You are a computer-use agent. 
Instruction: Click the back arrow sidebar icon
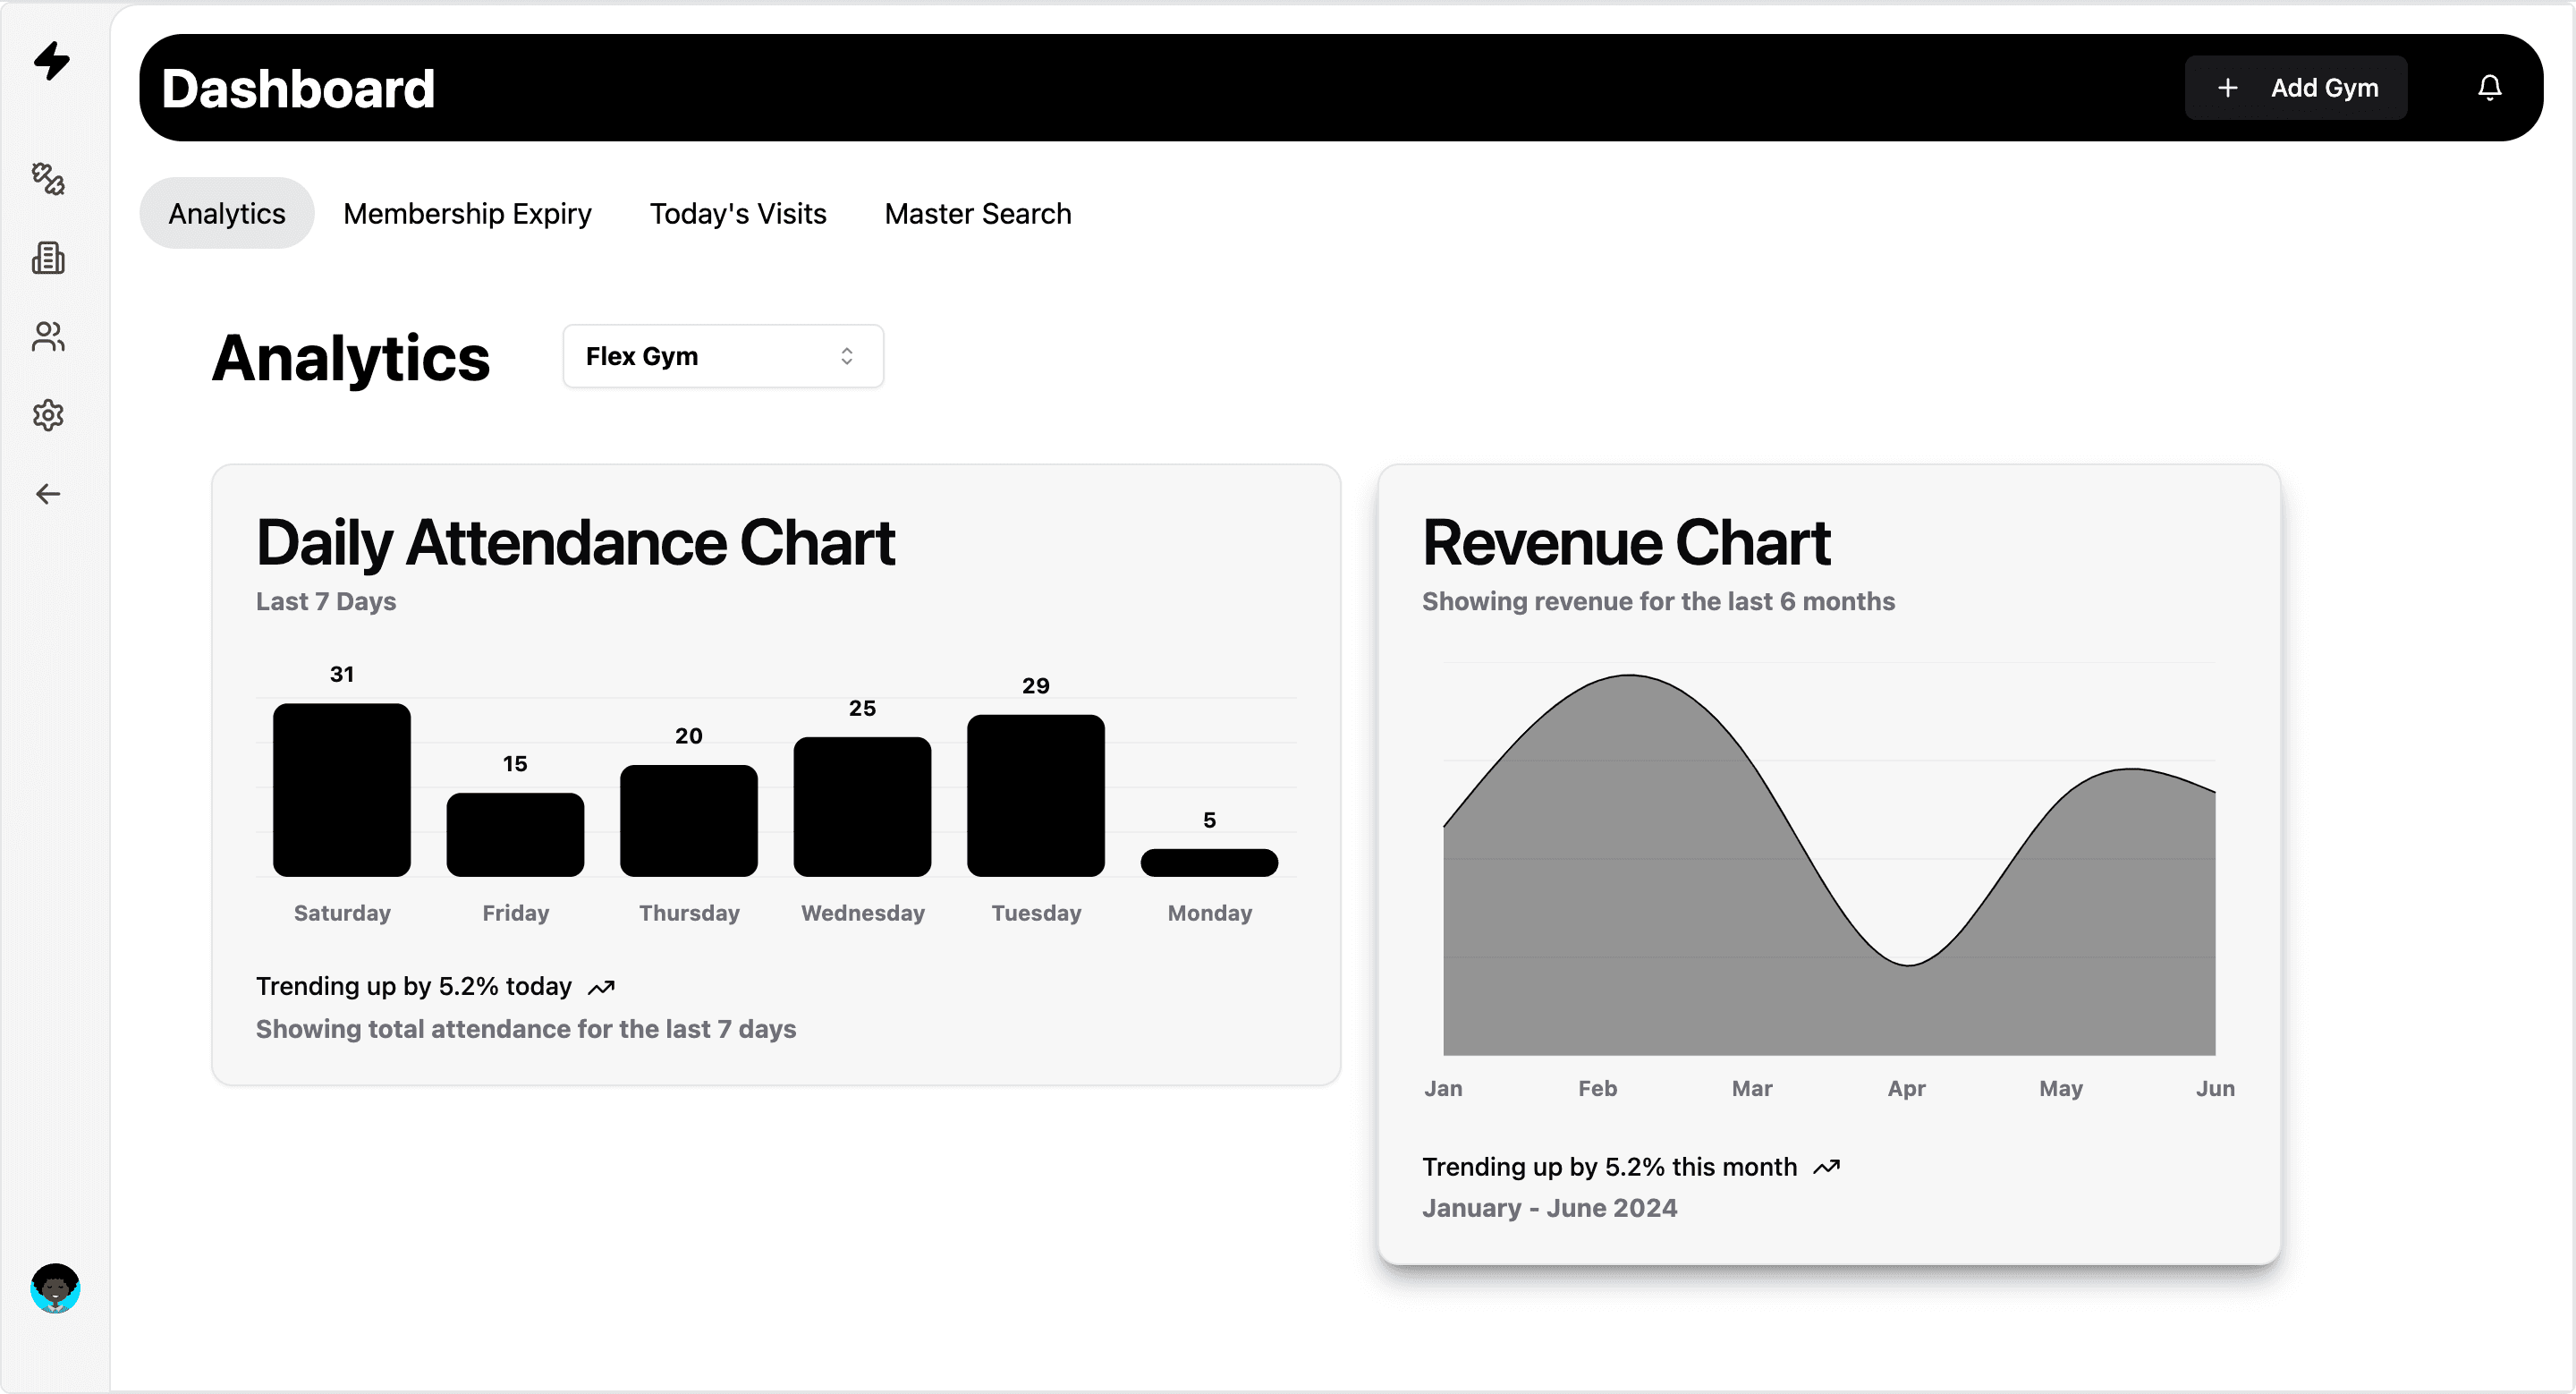pyautogui.click(x=48, y=494)
